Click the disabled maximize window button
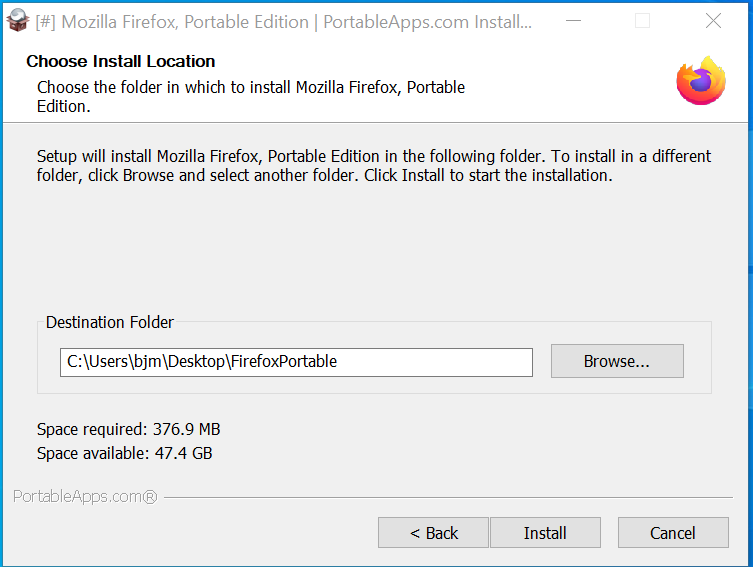 642,21
